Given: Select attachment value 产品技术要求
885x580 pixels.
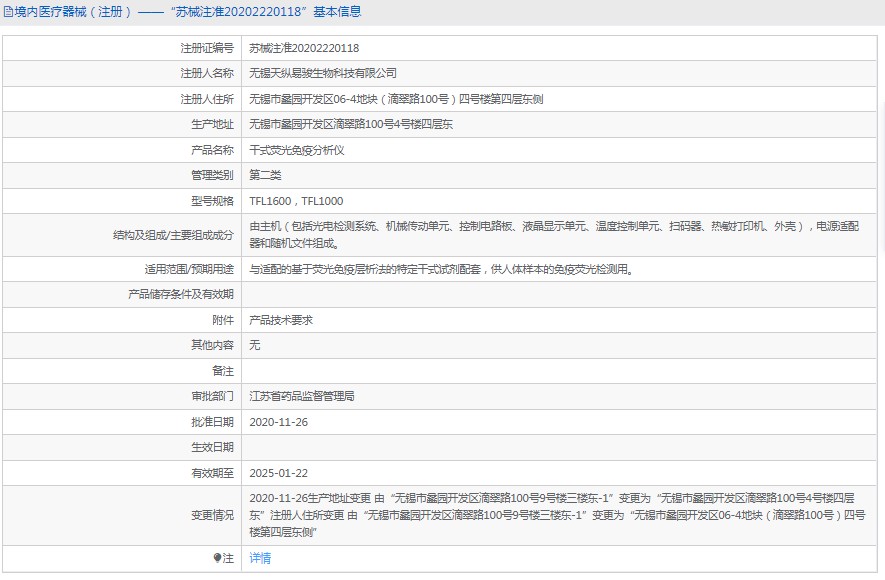Looking at the screenshot, I should pos(281,320).
